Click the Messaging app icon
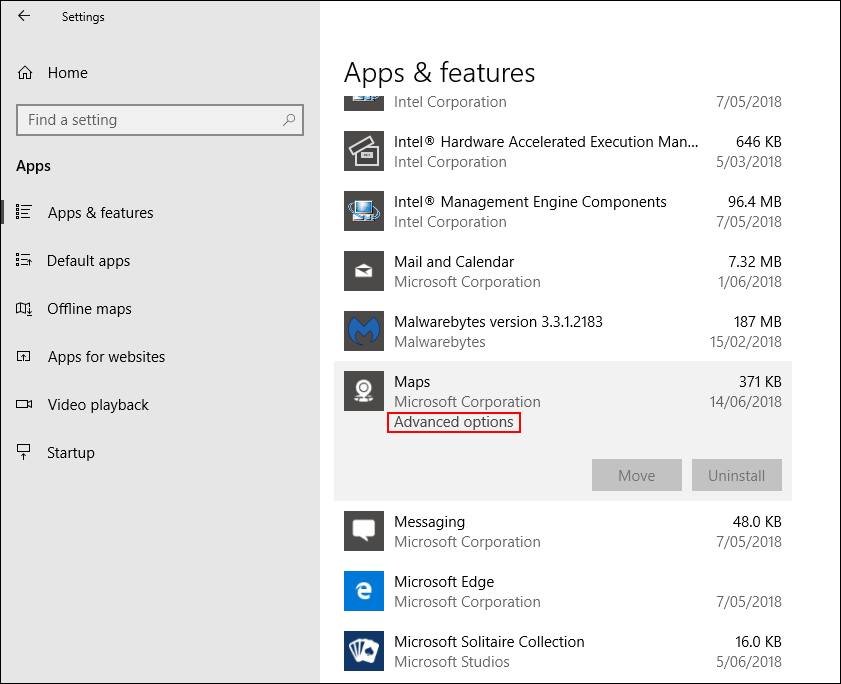This screenshot has width=841, height=684. [x=364, y=531]
